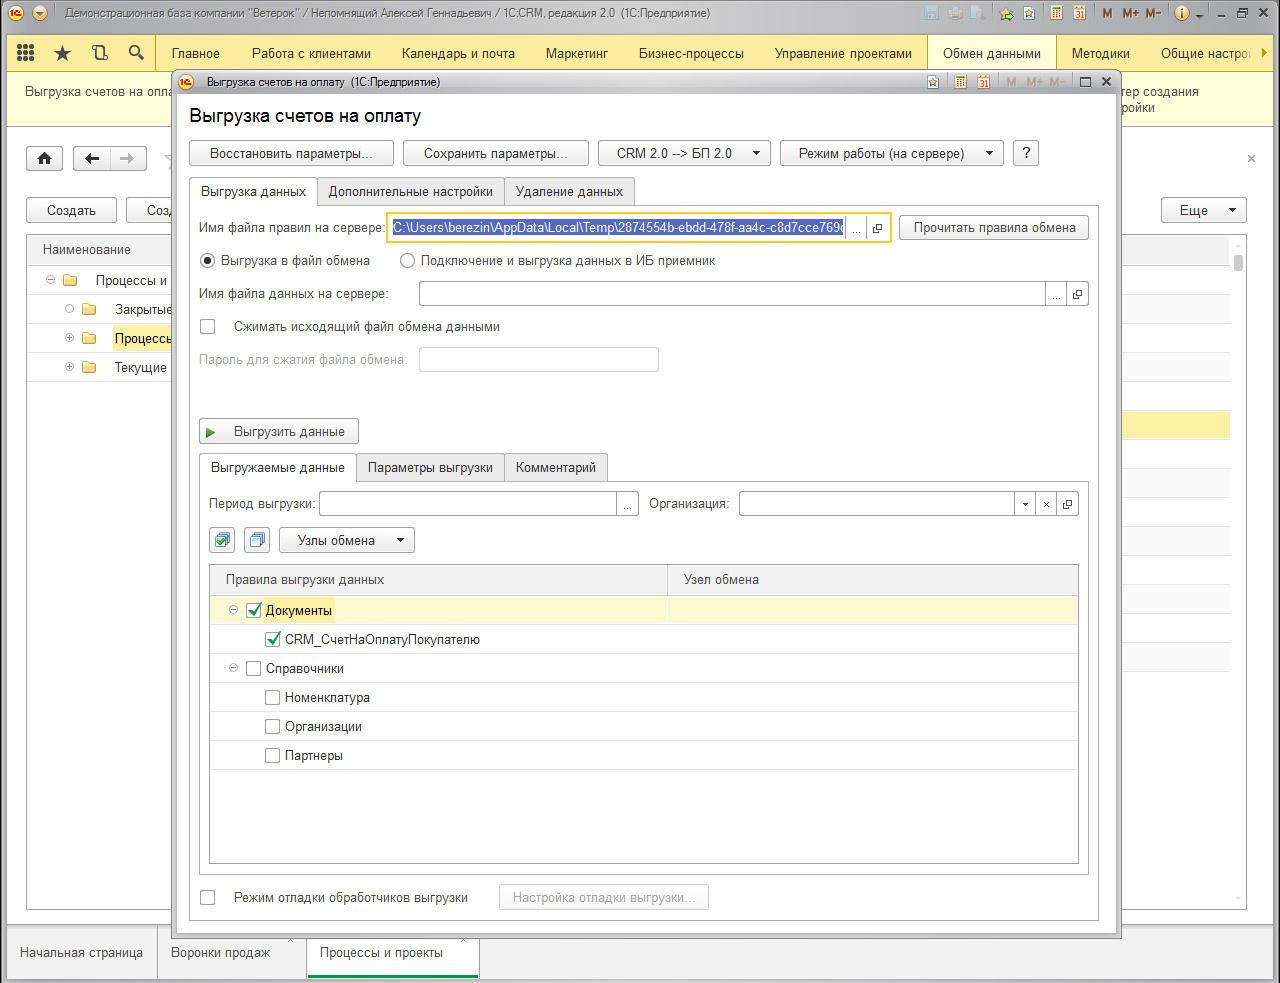Click Восстановить параметры button

coord(291,153)
